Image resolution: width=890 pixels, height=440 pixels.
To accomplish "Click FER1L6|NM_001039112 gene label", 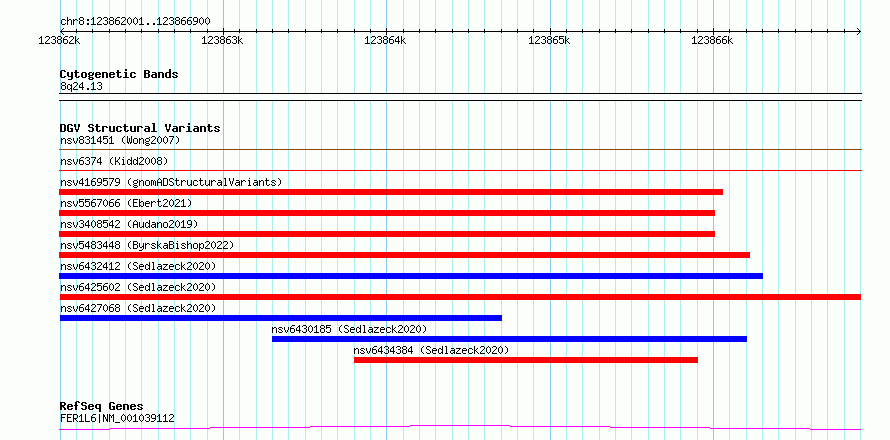I will pyautogui.click(x=117, y=419).
